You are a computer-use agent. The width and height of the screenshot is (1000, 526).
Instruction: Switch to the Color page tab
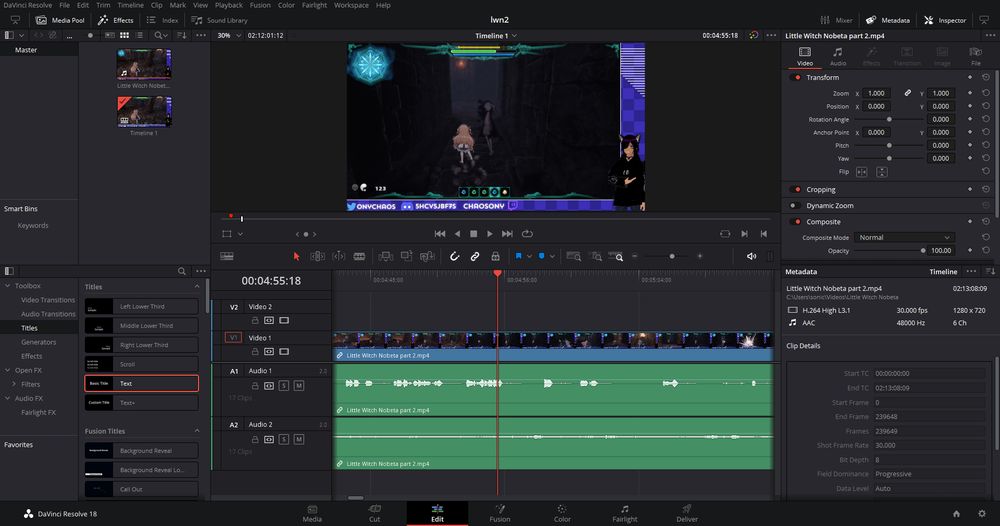pyautogui.click(x=562, y=513)
